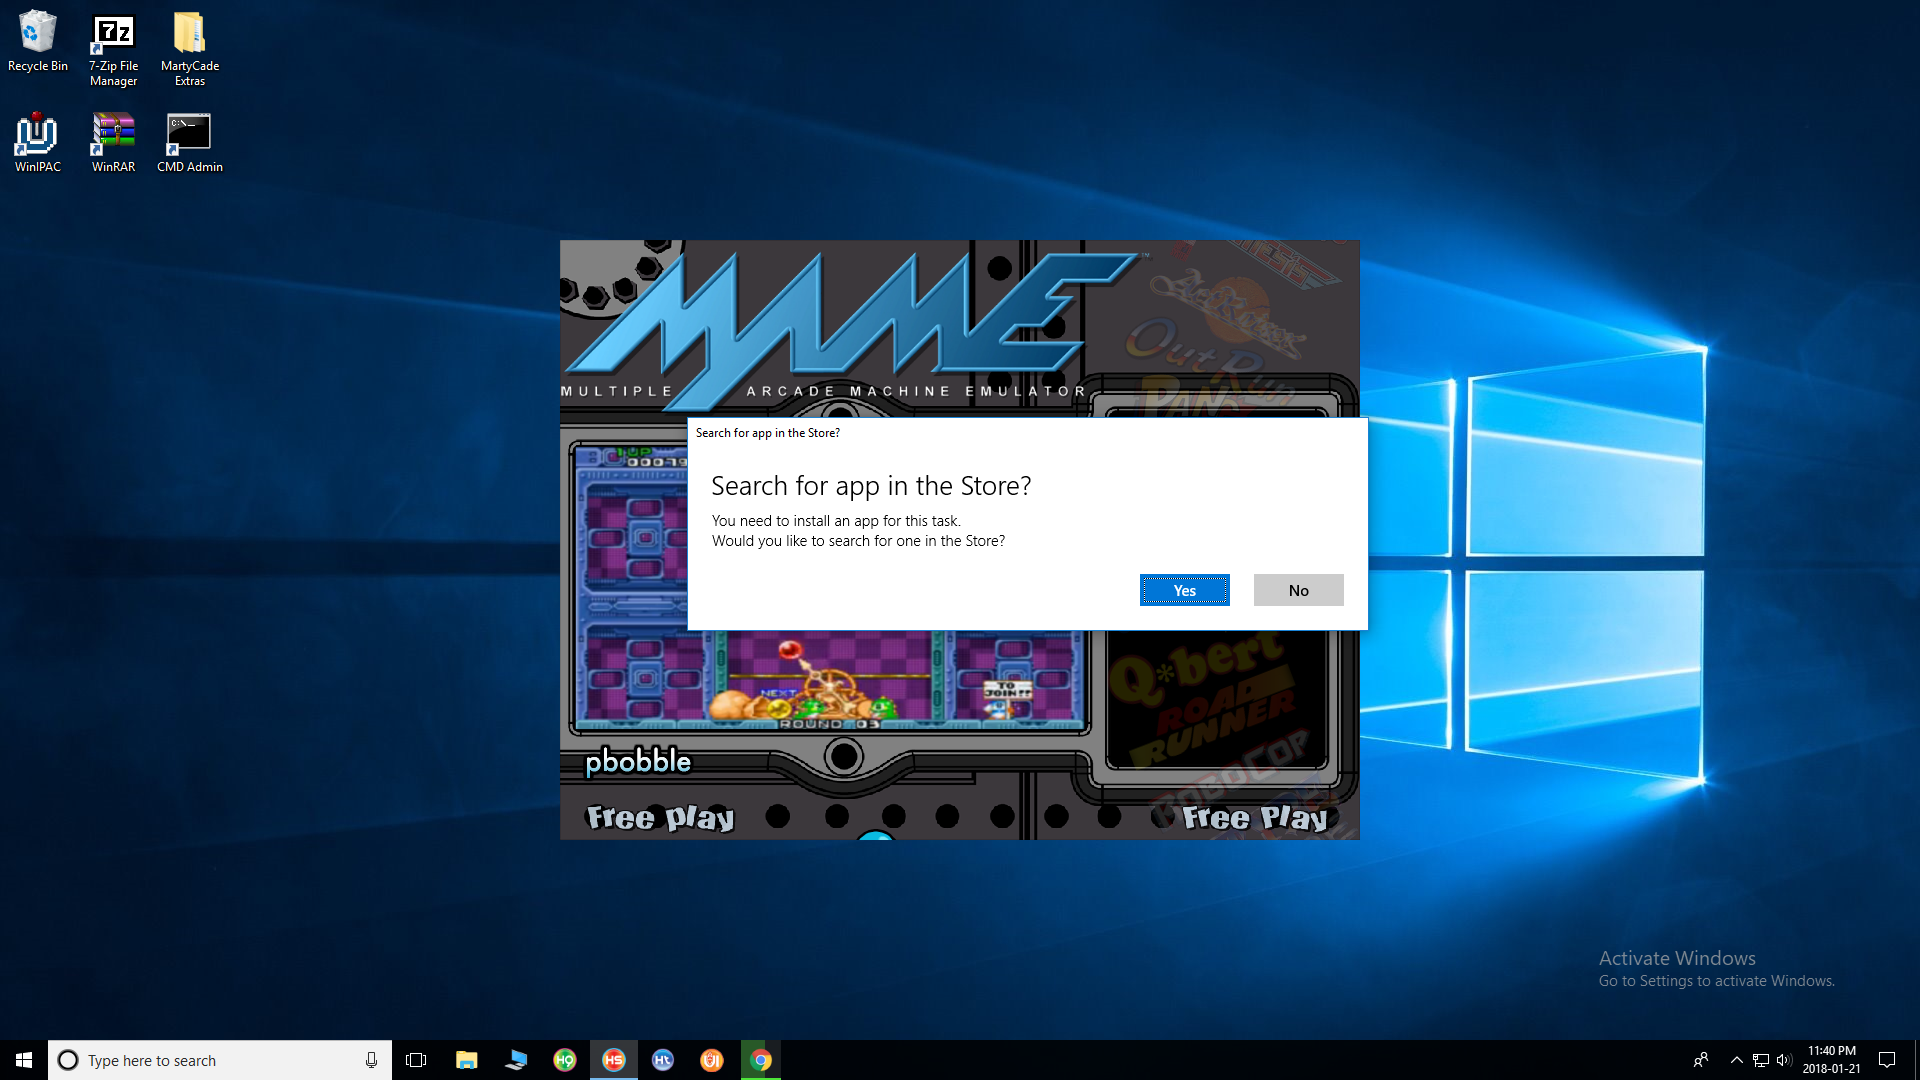
Task: Launch Google Chrome from the taskbar
Action: [760, 1059]
